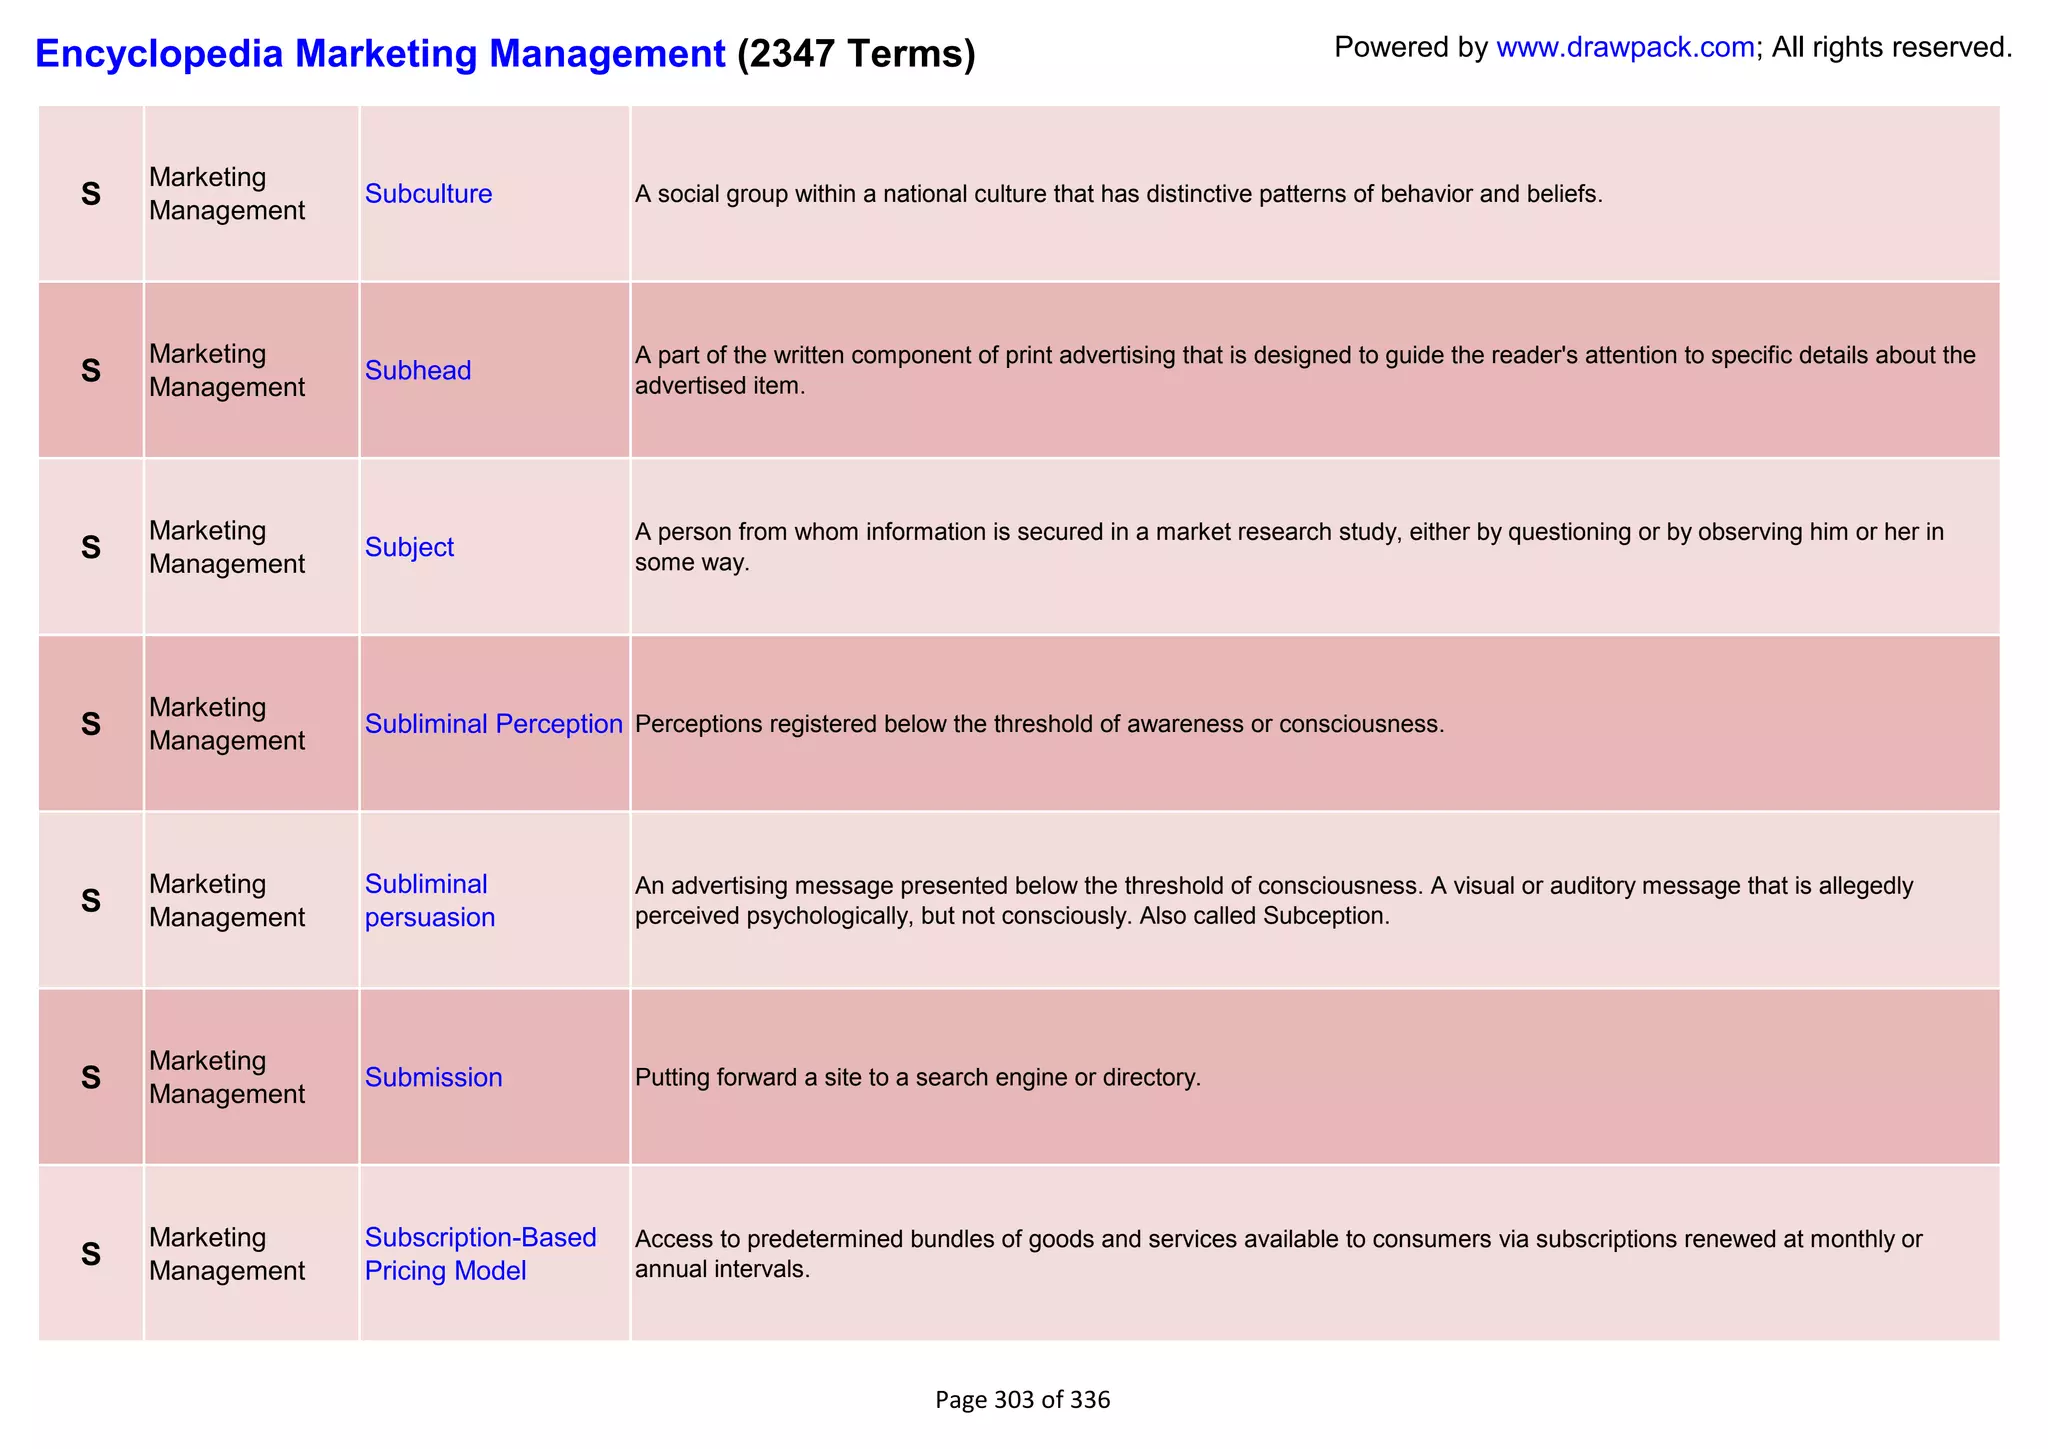Image resolution: width=2048 pixels, height=1449 pixels.
Task: Click the S letter in Subculture row
Action: click(x=91, y=194)
